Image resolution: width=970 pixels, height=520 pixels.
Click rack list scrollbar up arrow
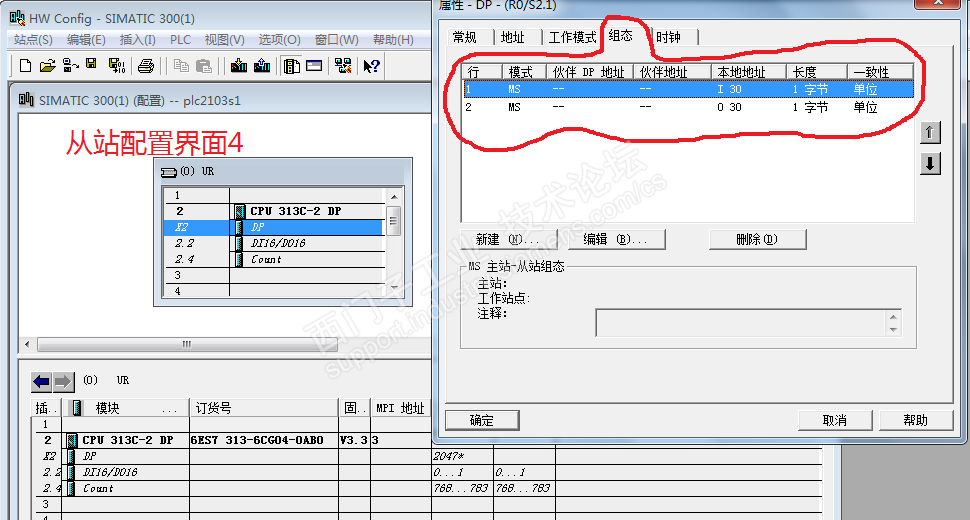point(394,197)
